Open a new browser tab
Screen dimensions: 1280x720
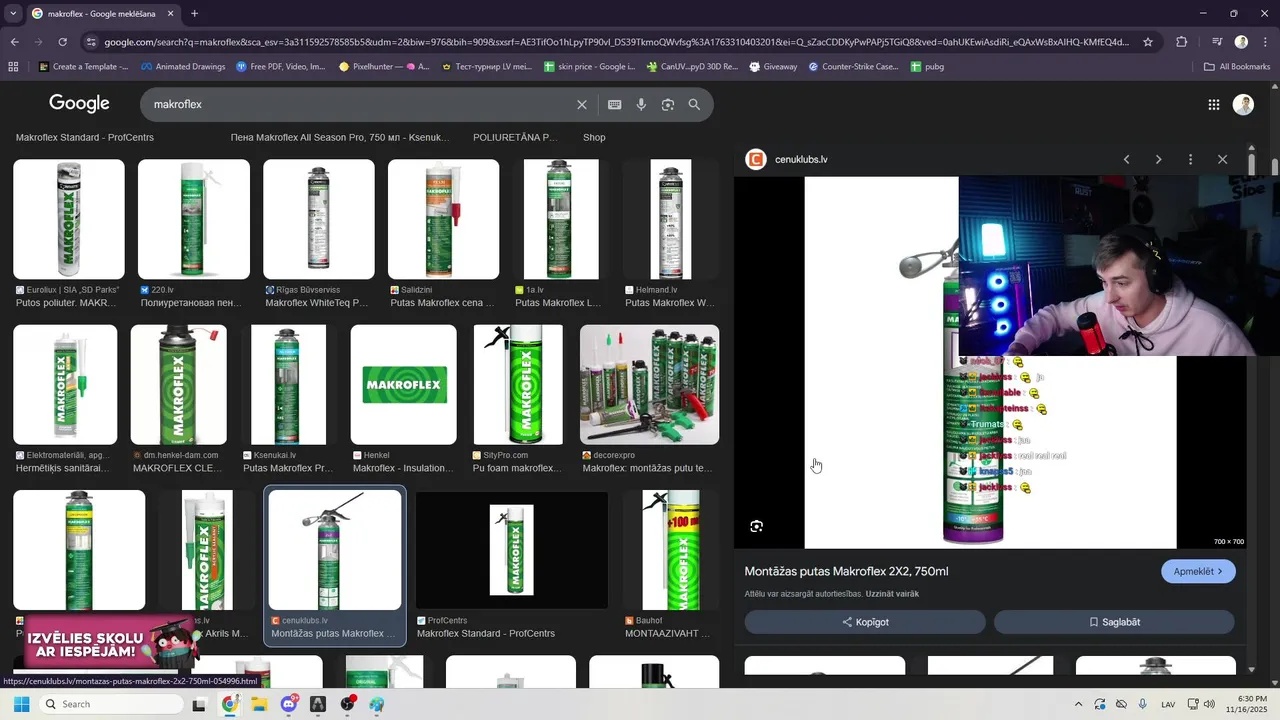point(194,14)
